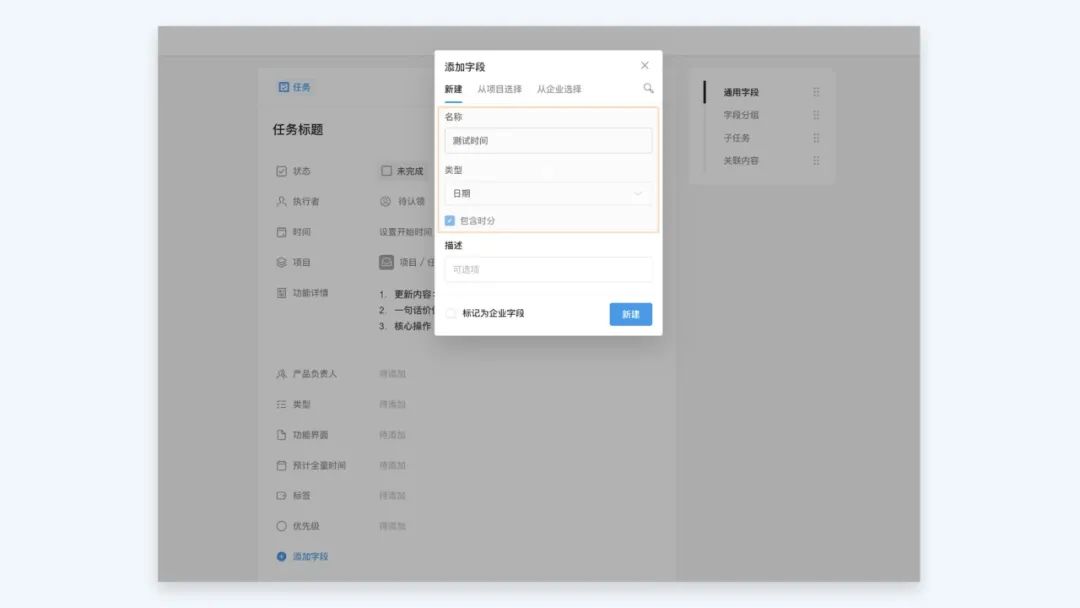Image resolution: width=1080 pixels, height=608 pixels.
Task: Click the search icon in the dialog
Action: [648, 88]
